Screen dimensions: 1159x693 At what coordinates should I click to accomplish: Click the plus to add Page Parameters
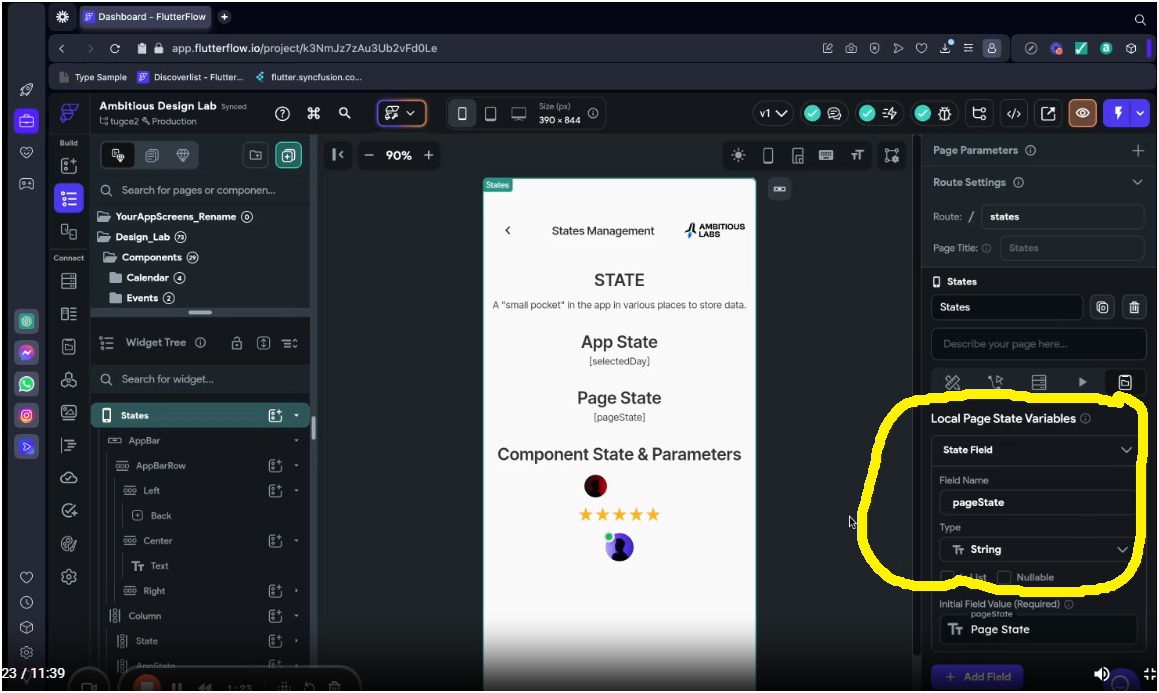coord(1137,151)
